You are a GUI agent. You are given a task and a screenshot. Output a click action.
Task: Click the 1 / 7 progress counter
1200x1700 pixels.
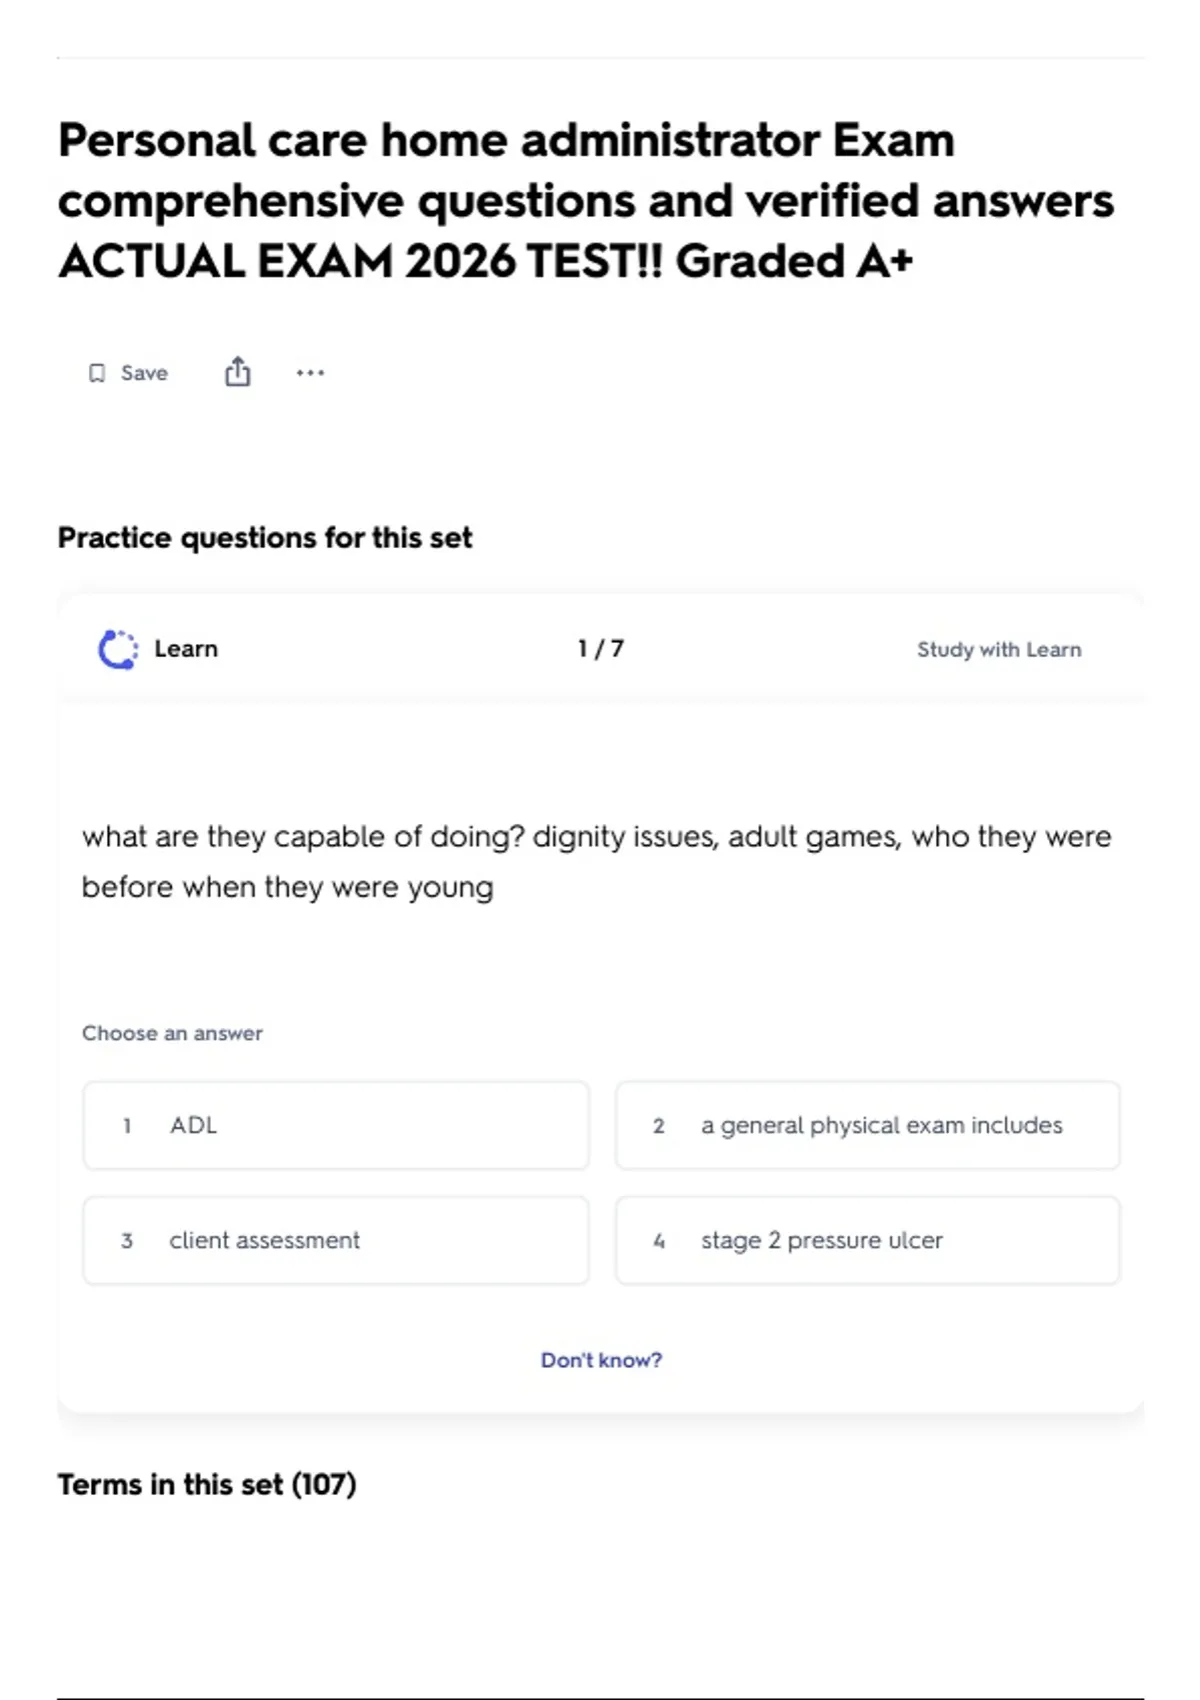click(601, 649)
